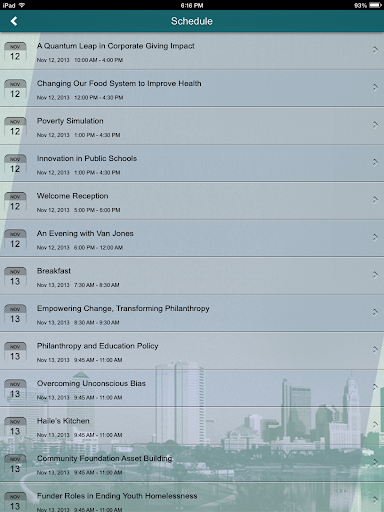Viewport: 384px width, 512px height.
Task: Select the calendar icon for Welcome Reception
Action: click(15, 202)
